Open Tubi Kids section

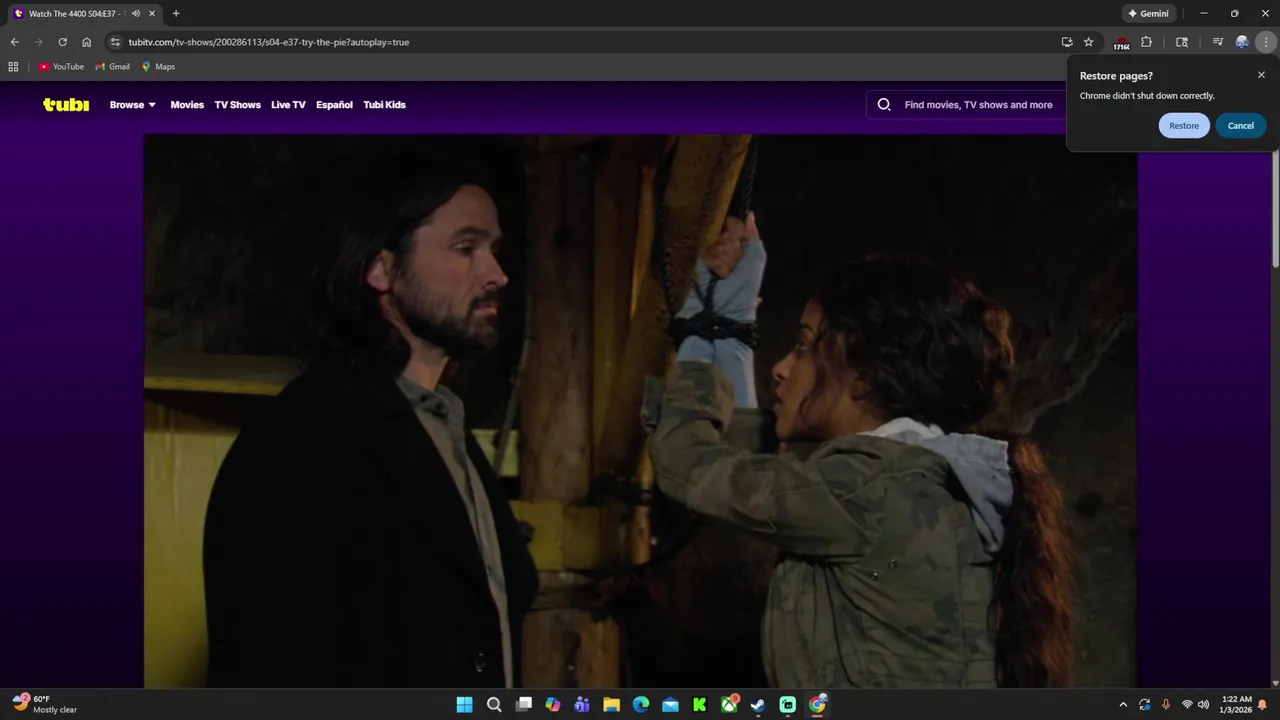point(384,104)
